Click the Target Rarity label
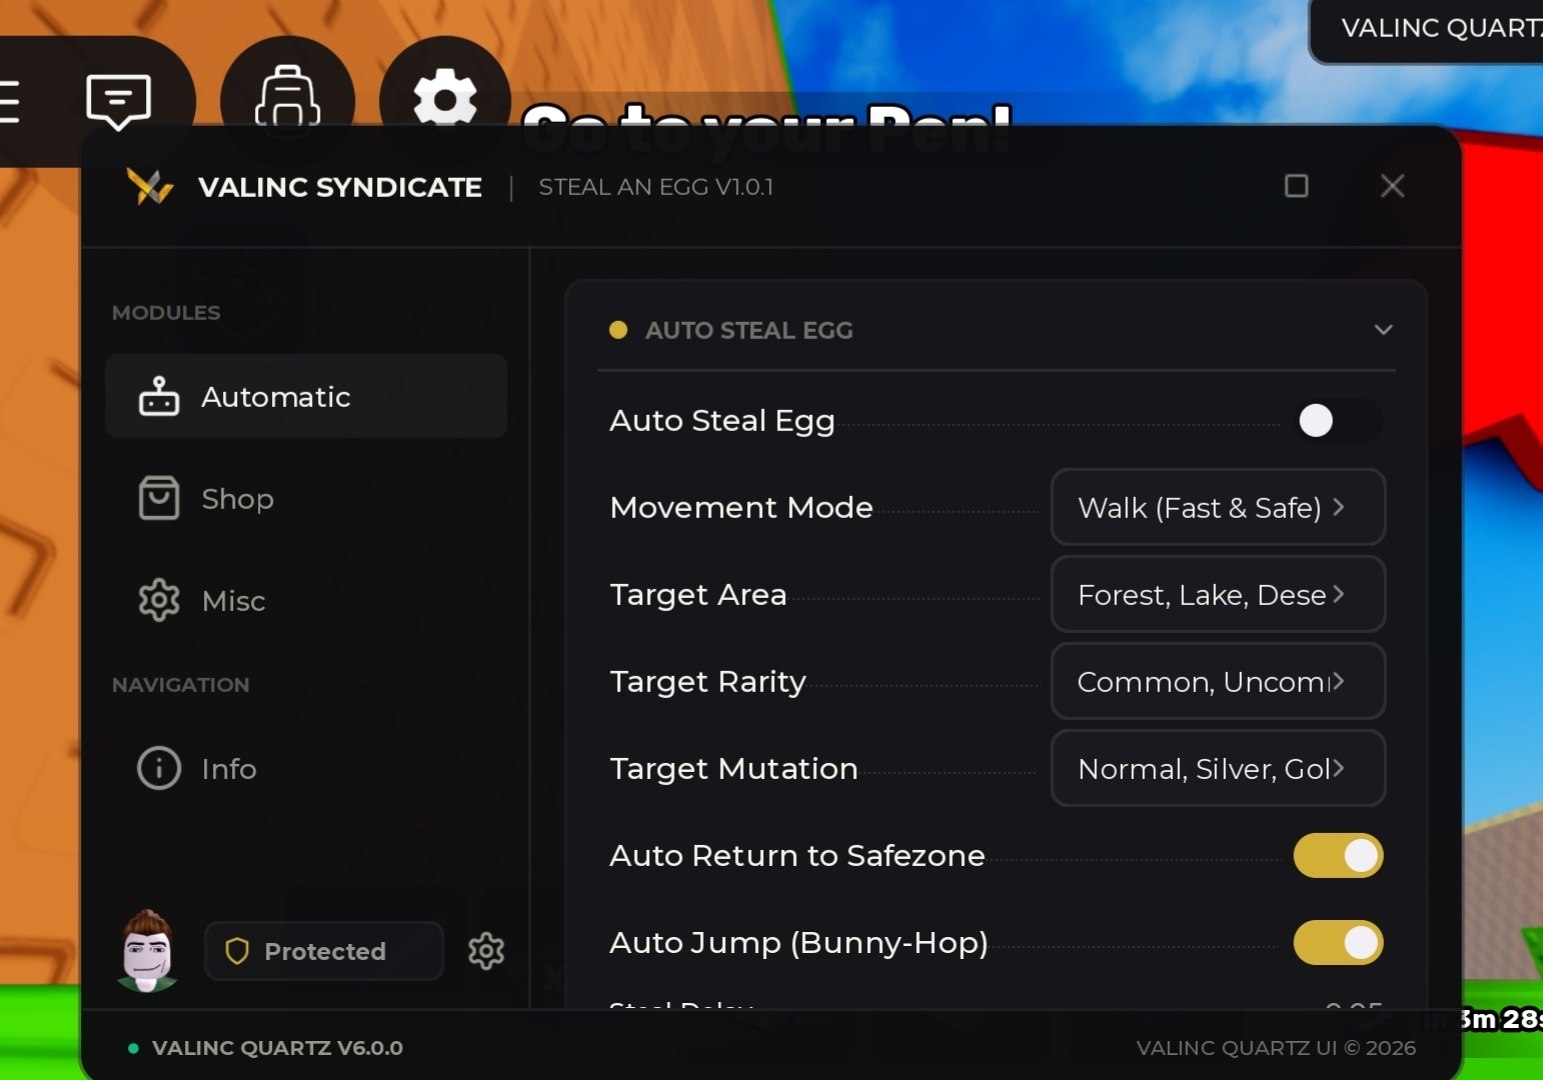 click(x=708, y=681)
